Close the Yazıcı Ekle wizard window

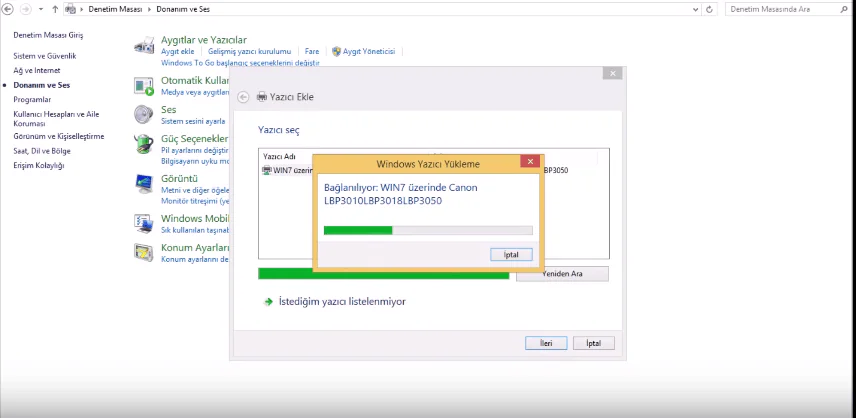[613, 73]
